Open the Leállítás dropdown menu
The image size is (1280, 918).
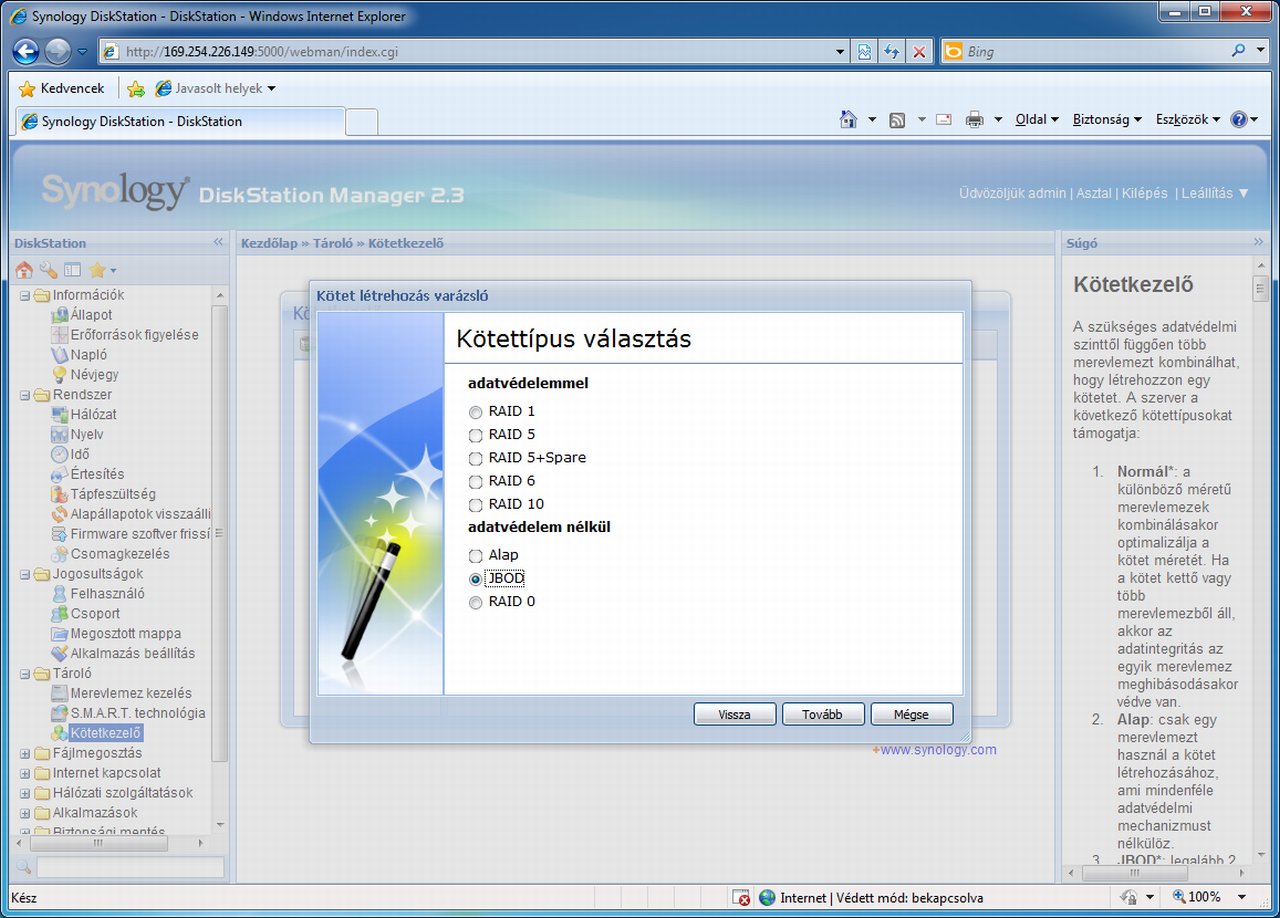[x=1215, y=193]
